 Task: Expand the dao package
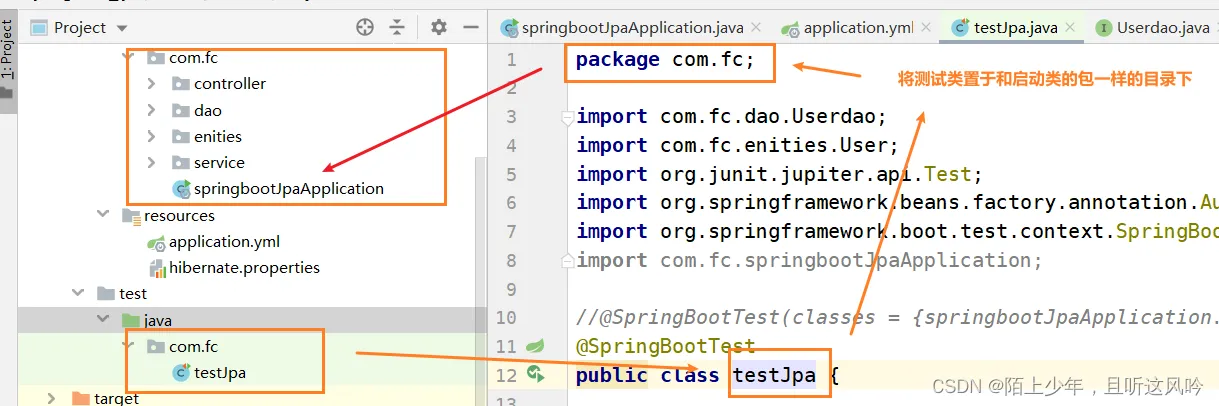(151, 110)
